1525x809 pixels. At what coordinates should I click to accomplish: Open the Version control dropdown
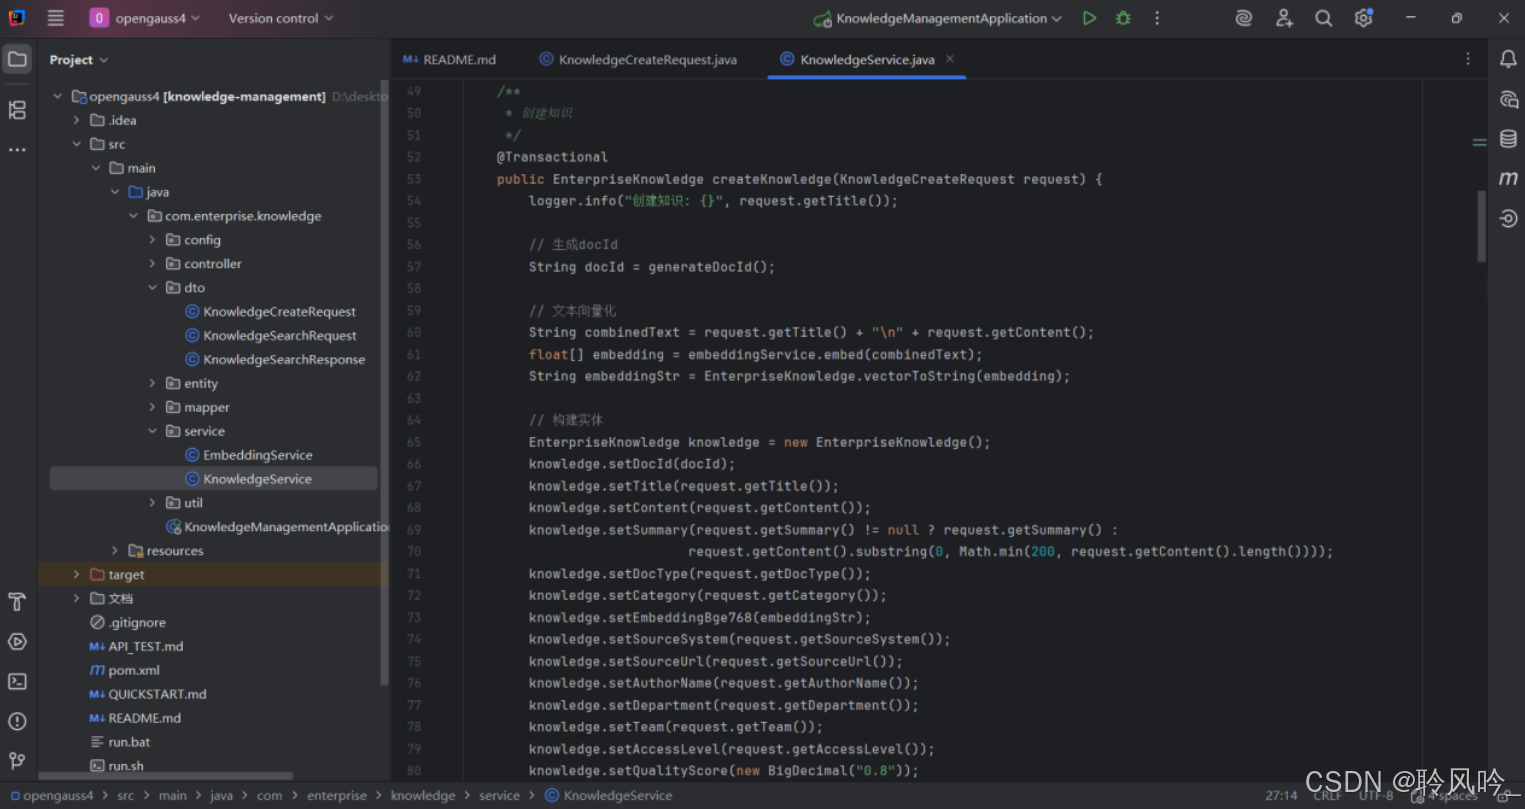280,18
